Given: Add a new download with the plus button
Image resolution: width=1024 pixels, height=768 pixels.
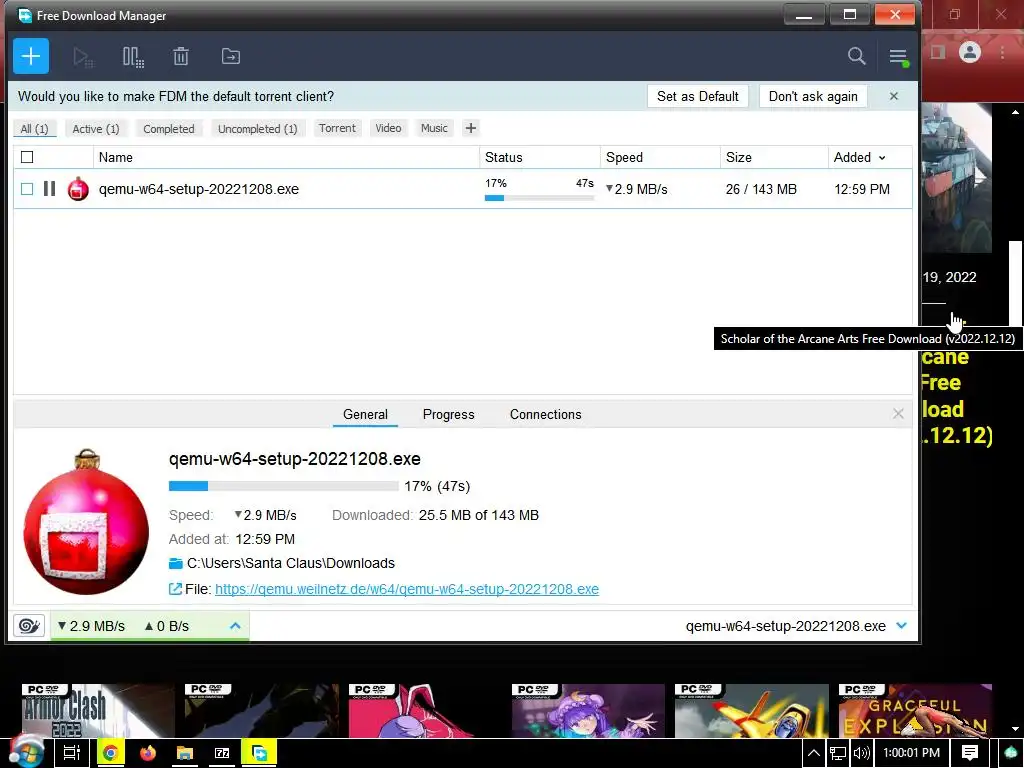Looking at the screenshot, I should (x=31, y=56).
